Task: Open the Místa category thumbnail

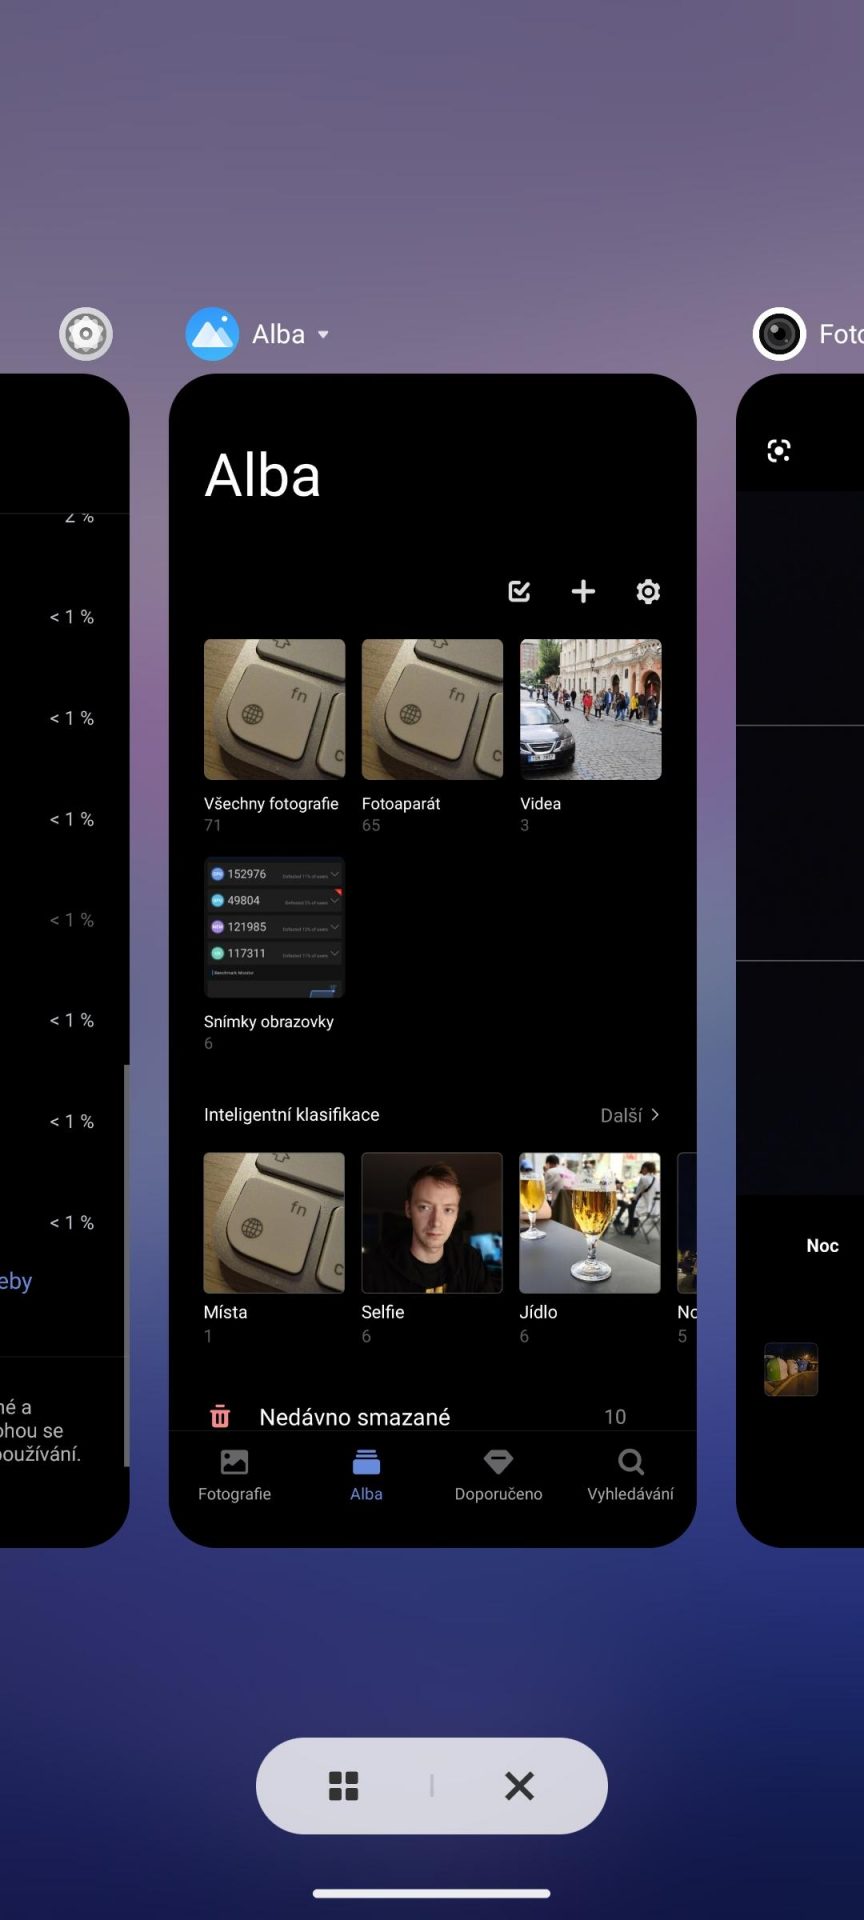Action: click(274, 1223)
